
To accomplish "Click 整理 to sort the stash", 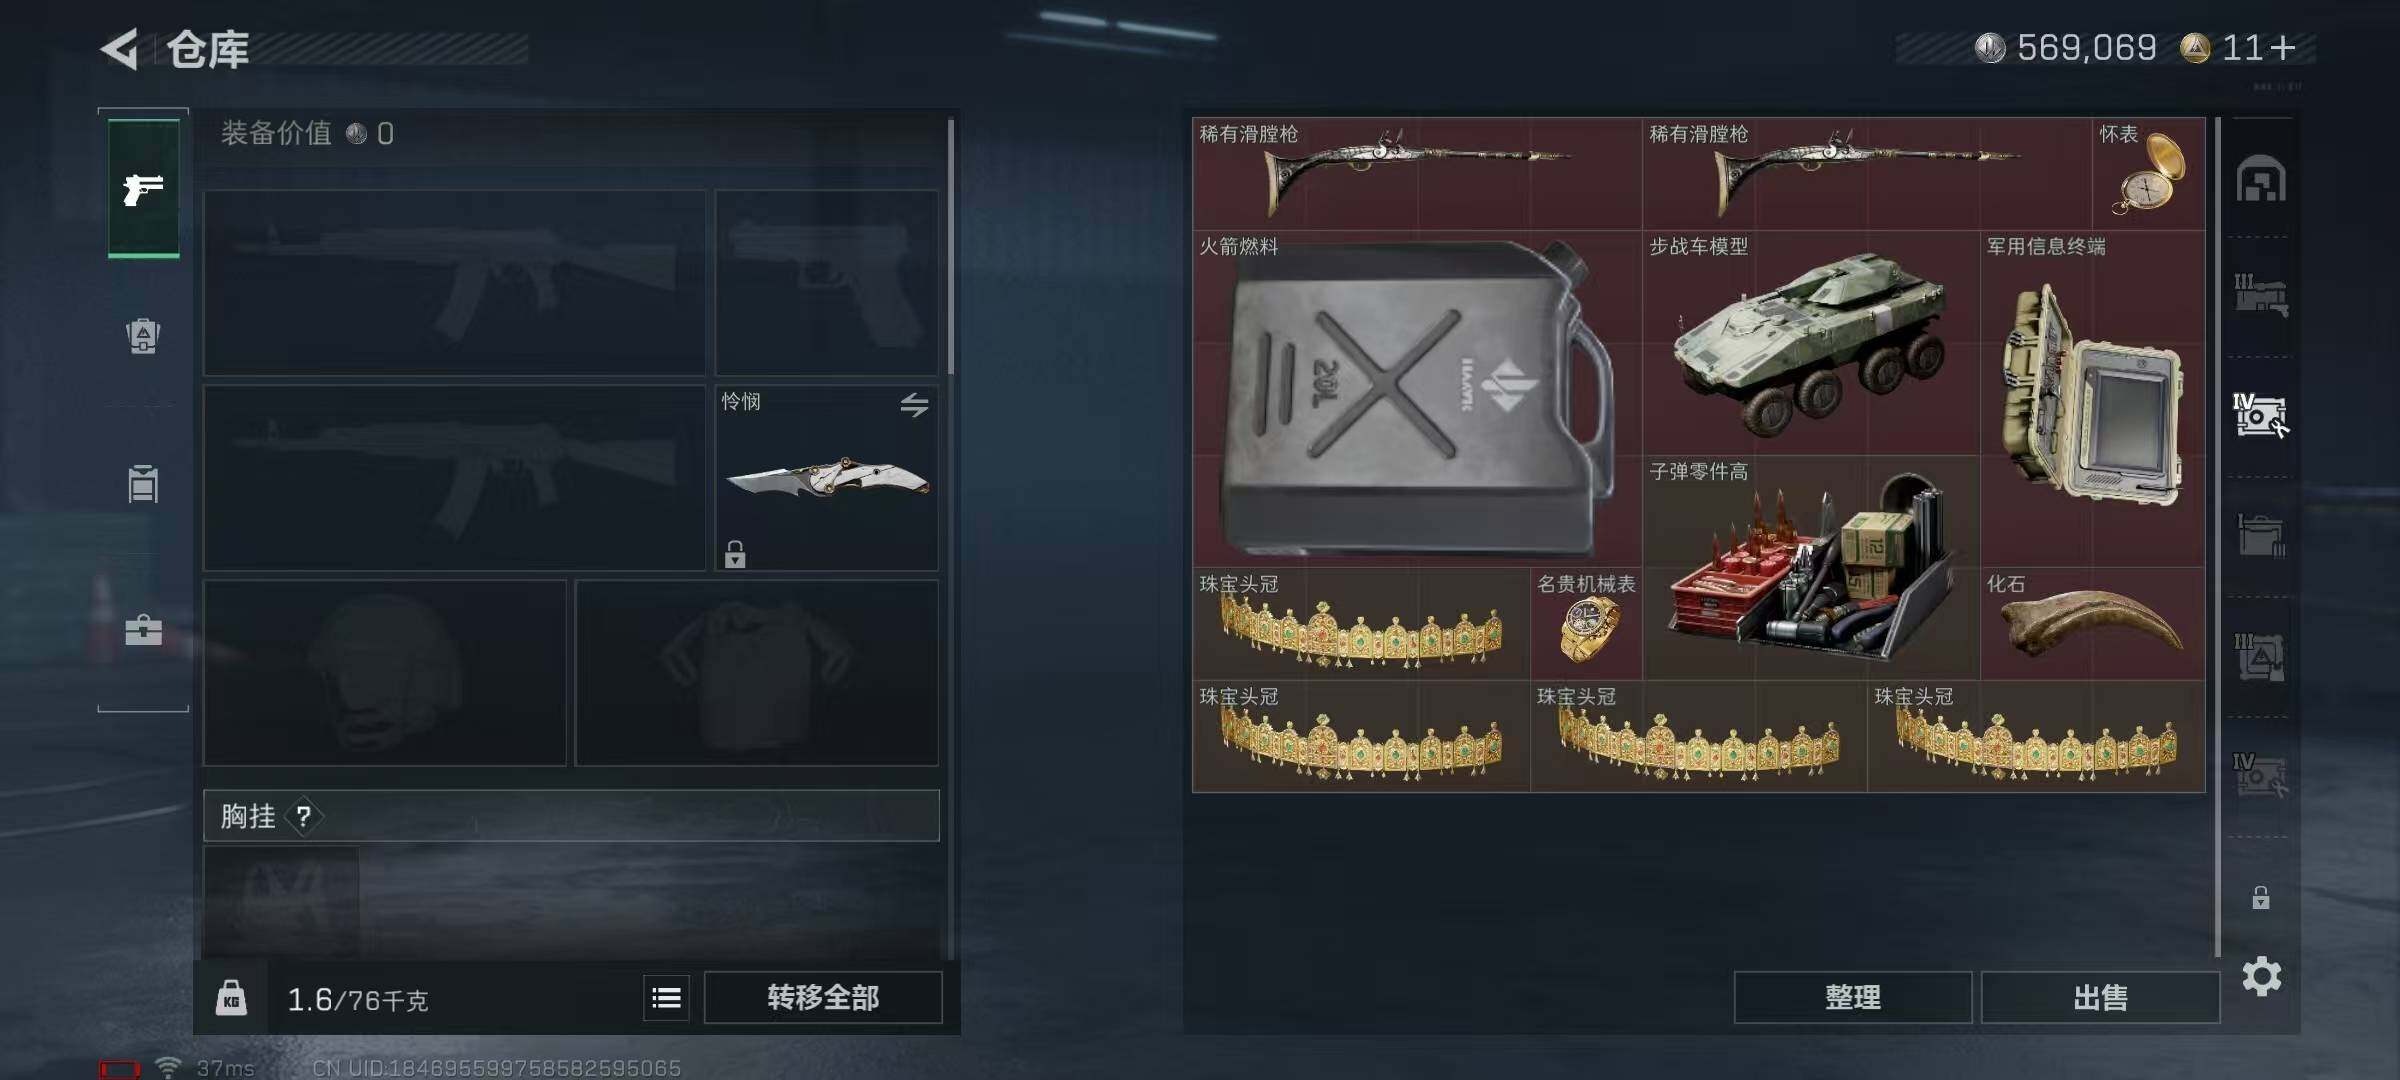I will (1853, 997).
